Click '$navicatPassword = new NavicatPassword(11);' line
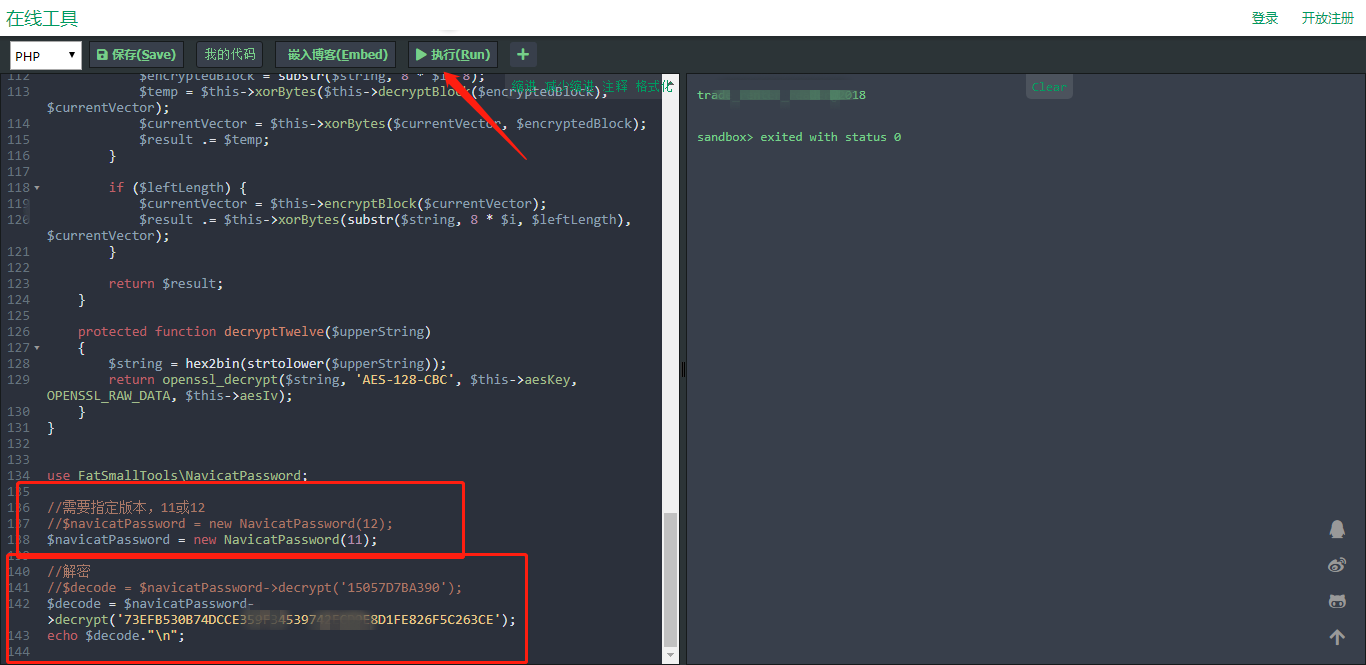 click(x=212, y=540)
